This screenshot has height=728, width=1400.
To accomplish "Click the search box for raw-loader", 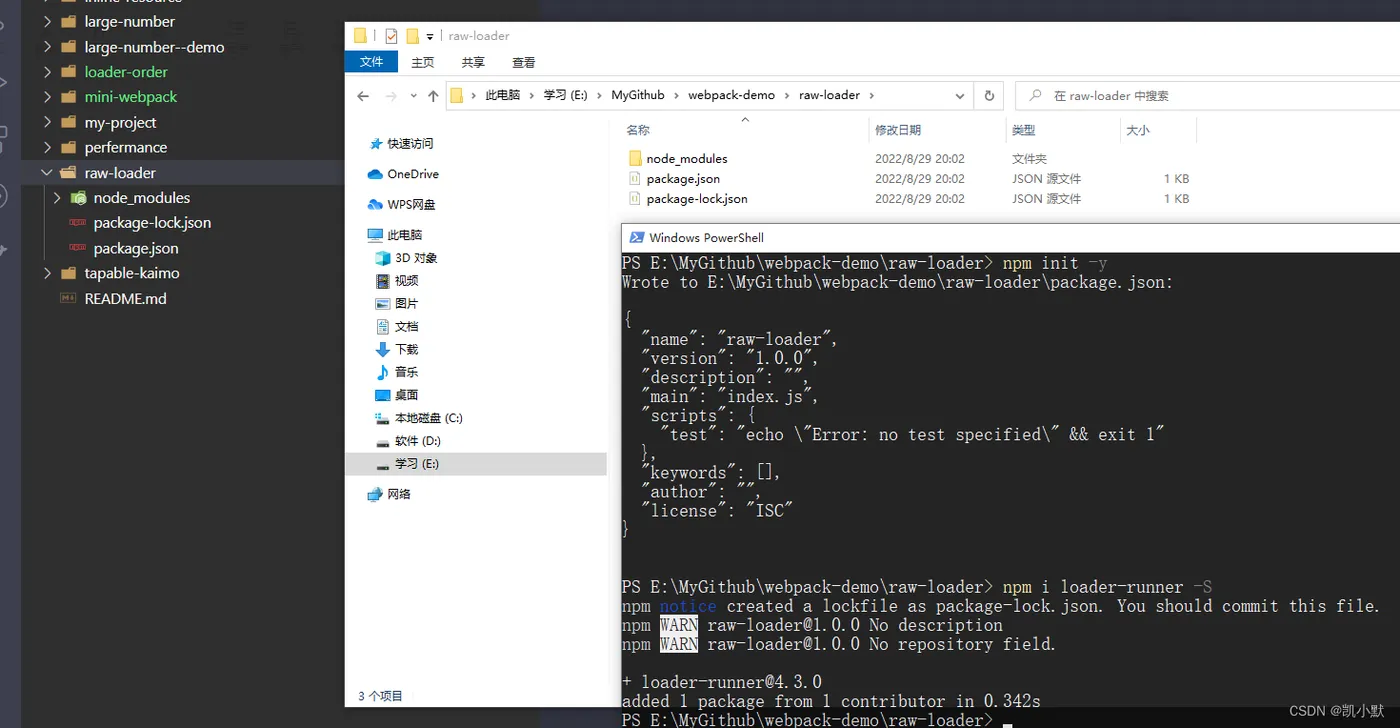I will [x=1207, y=96].
